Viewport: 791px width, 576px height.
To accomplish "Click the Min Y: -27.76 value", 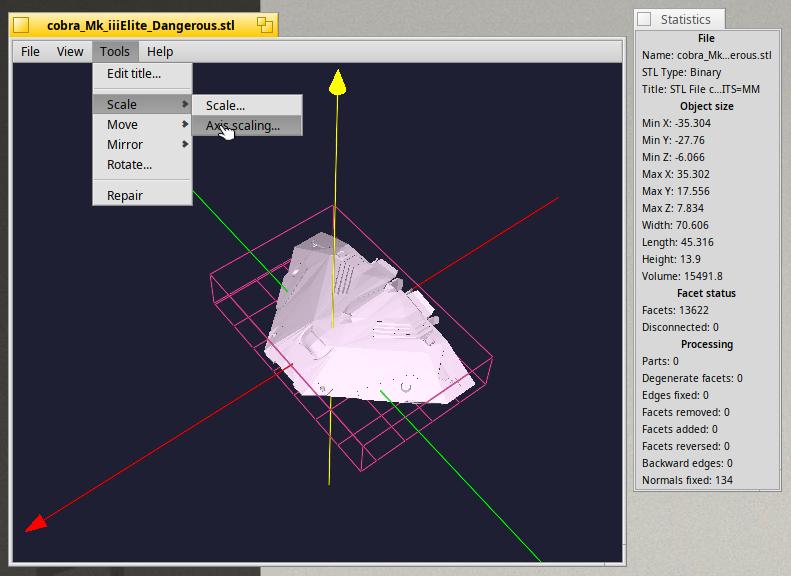I will pos(673,140).
